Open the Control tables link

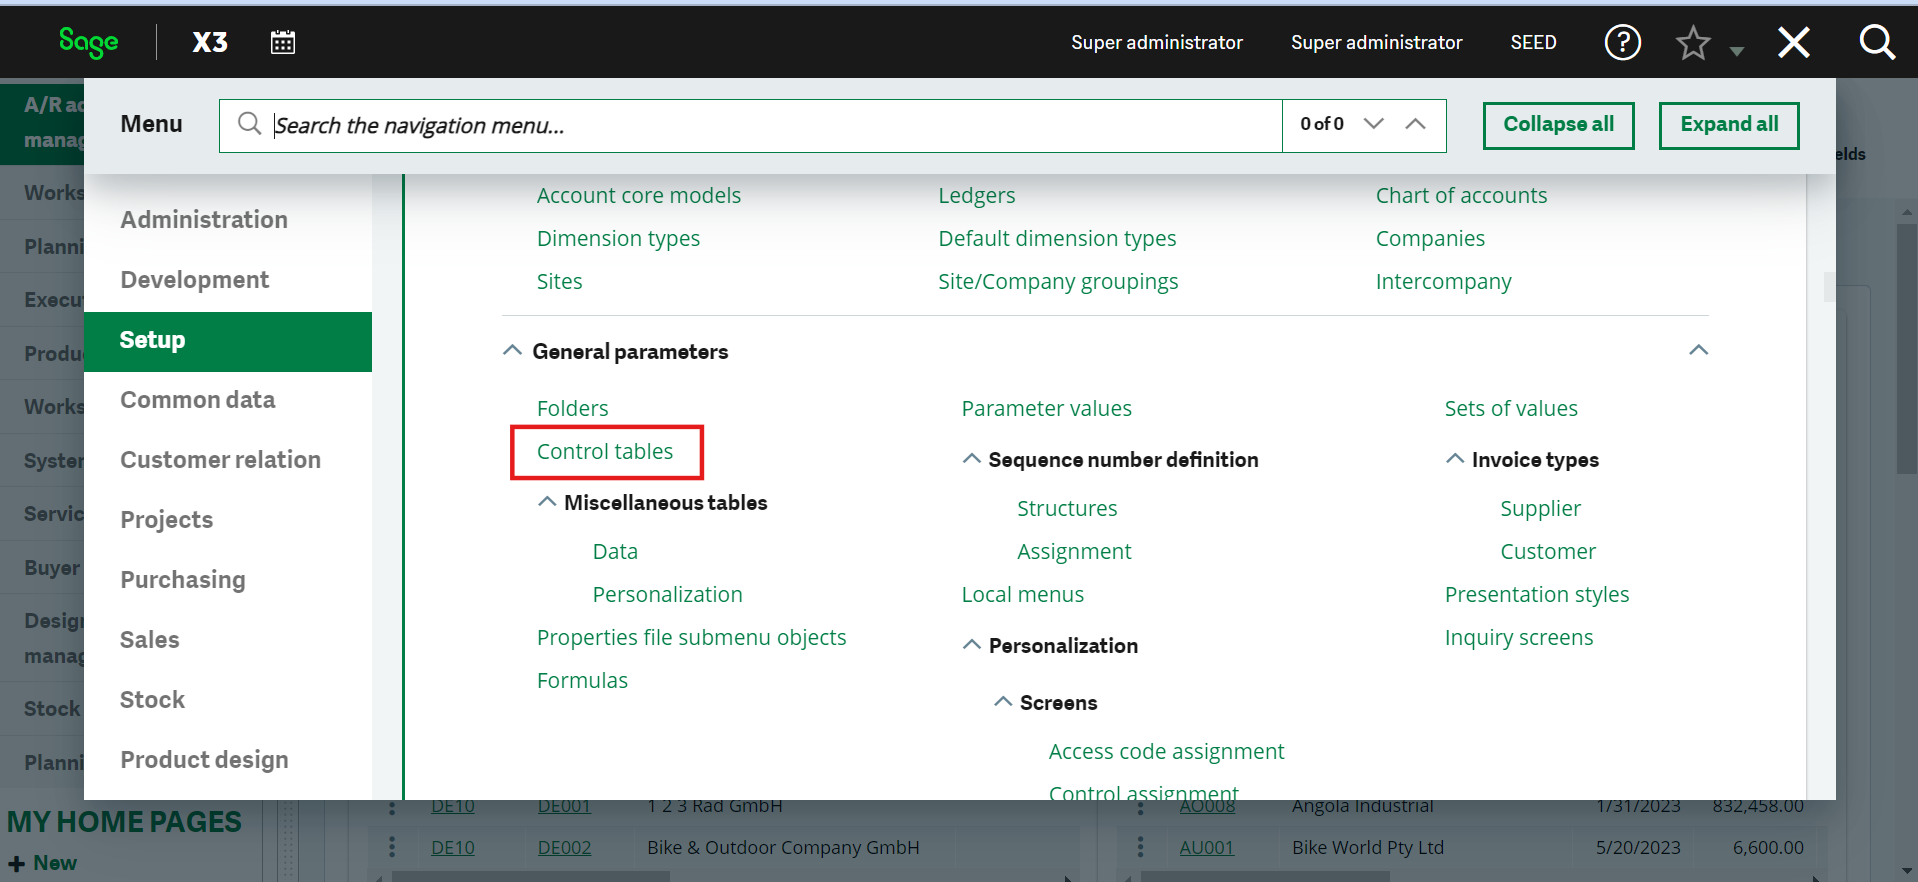[x=605, y=452]
